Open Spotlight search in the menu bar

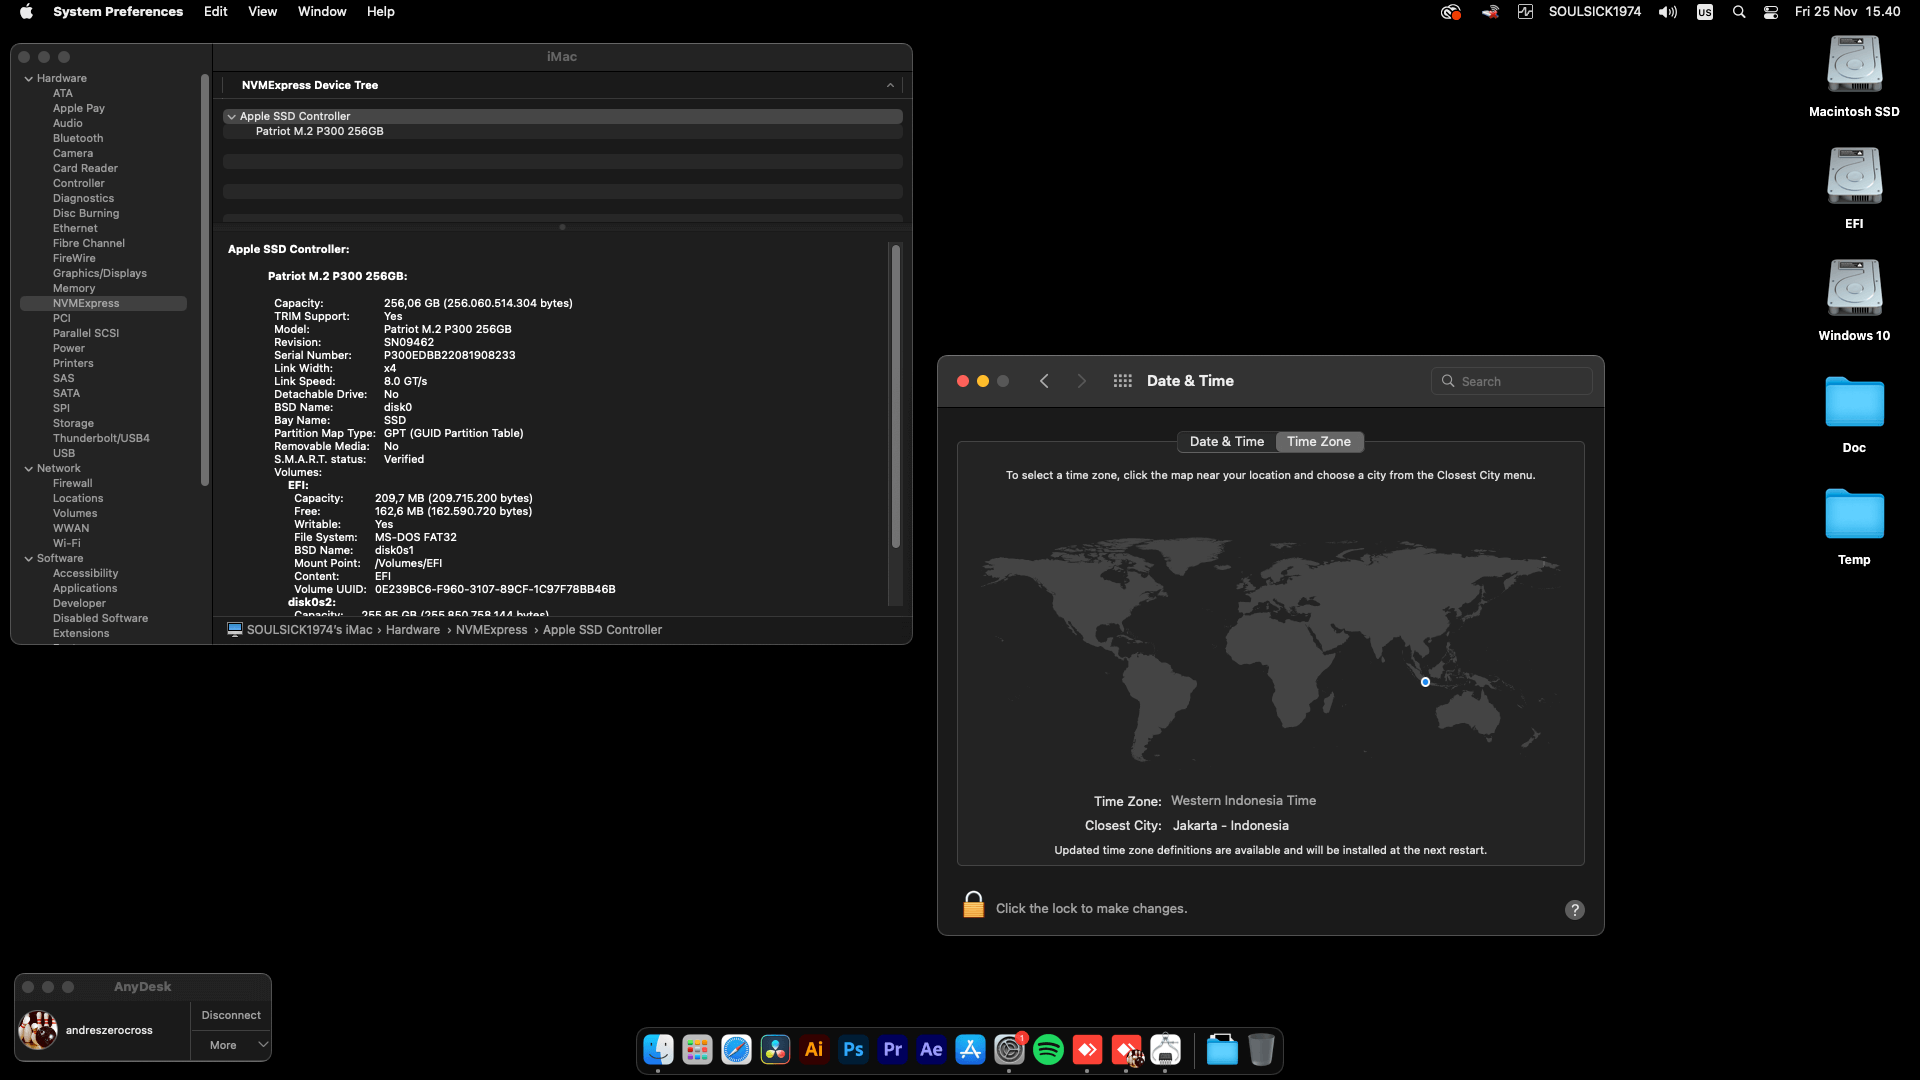[x=1739, y=12]
